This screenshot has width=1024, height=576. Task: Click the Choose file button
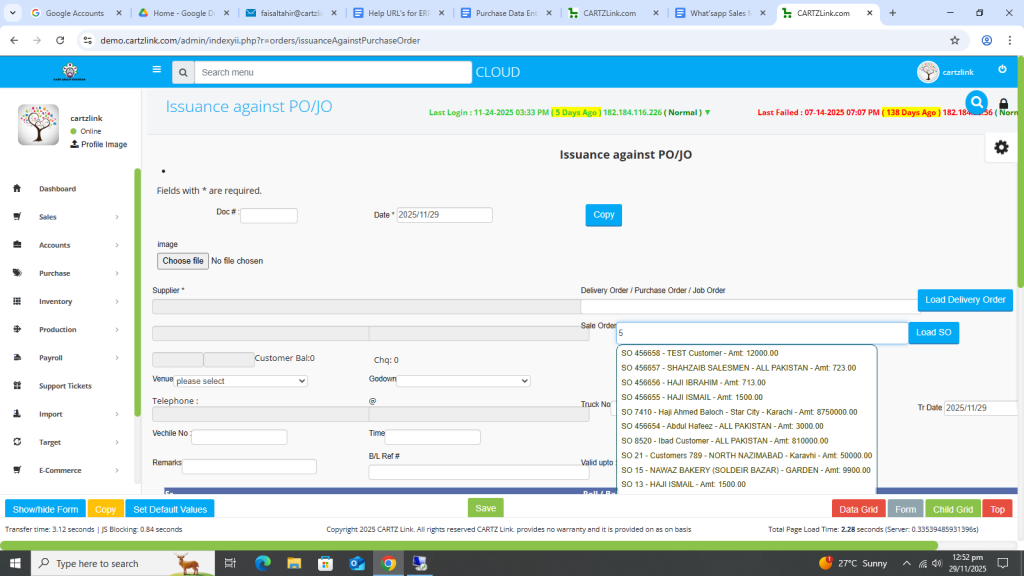point(183,261)
